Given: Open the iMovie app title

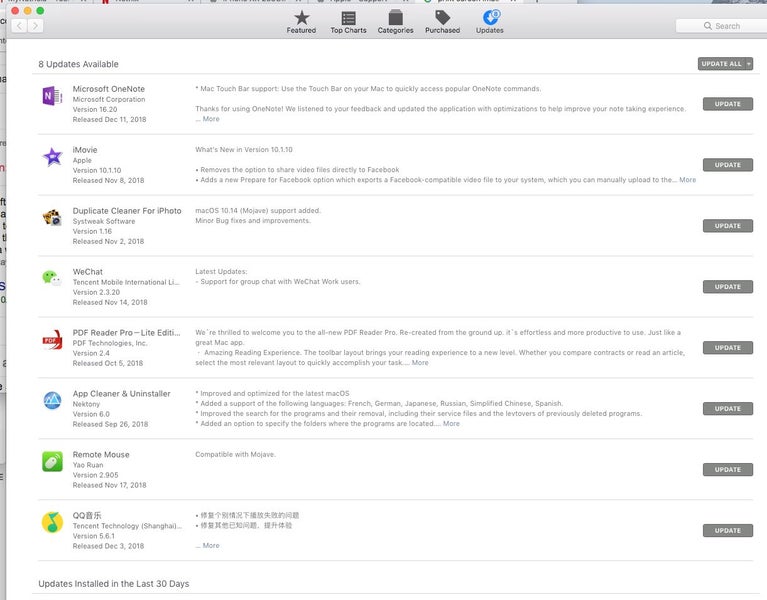Looking at the screenshot, I should 85,150.
